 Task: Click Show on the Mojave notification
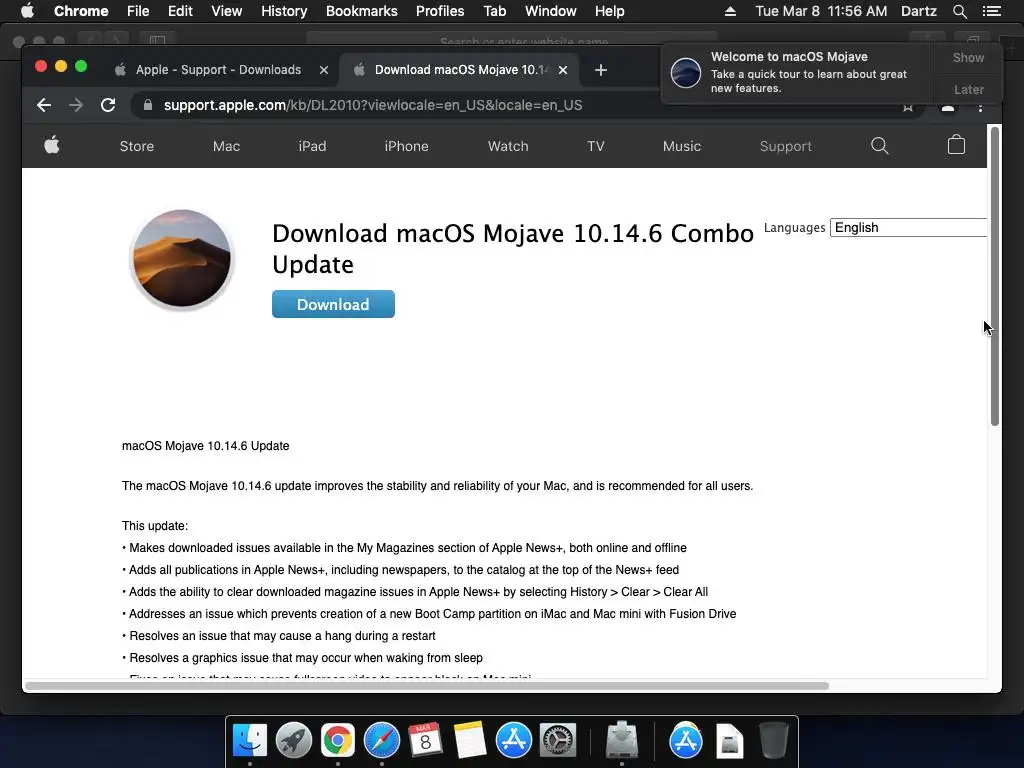[968, 57]
